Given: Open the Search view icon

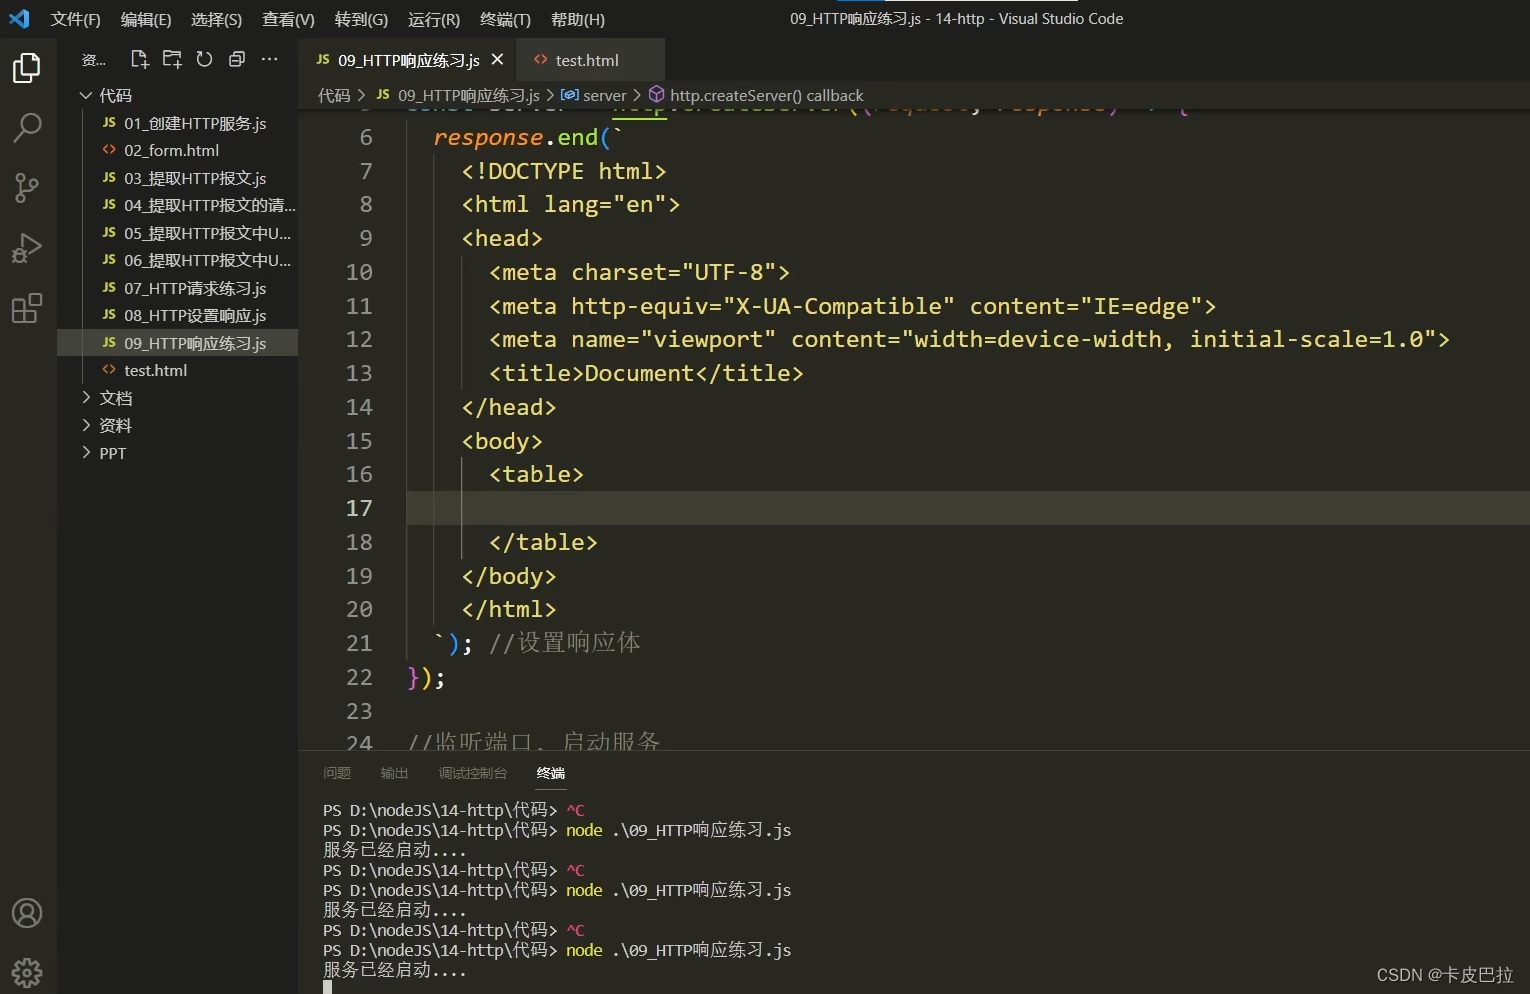Looking at the screenshot, I should coord(27,127).
